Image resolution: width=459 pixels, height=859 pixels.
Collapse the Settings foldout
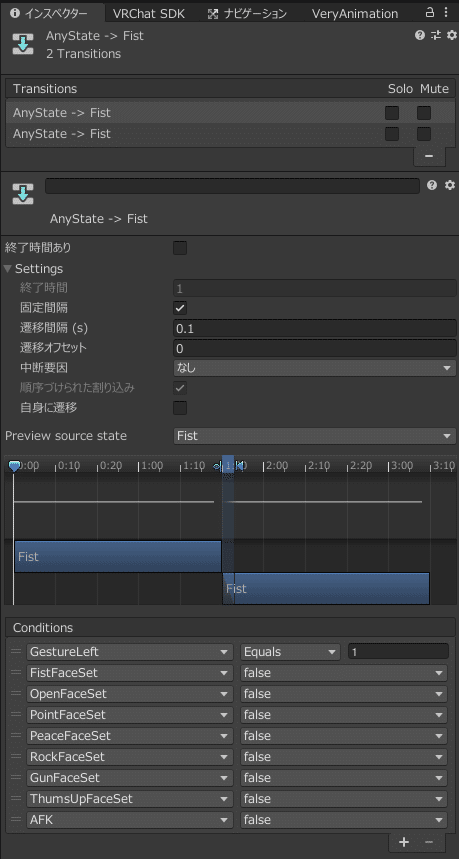[x=8, y=269]
